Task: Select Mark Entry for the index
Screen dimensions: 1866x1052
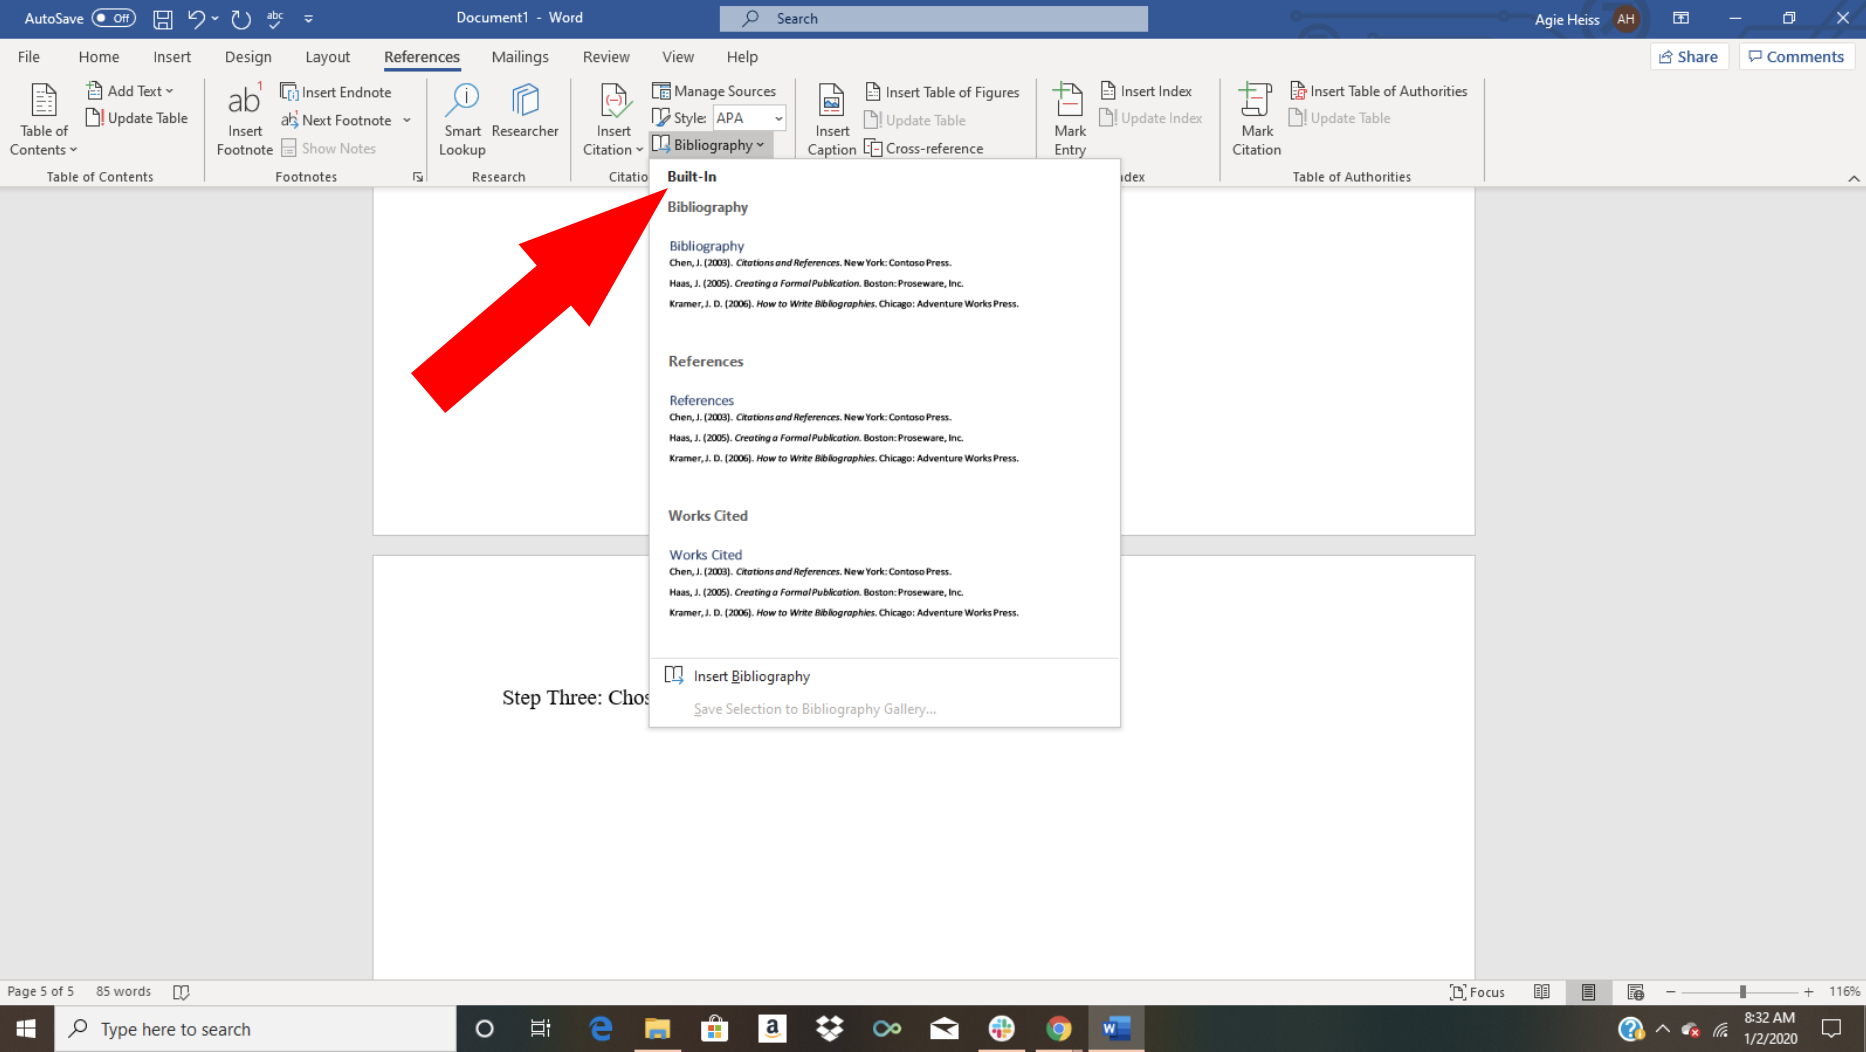Action: (x=1068, y=117)
